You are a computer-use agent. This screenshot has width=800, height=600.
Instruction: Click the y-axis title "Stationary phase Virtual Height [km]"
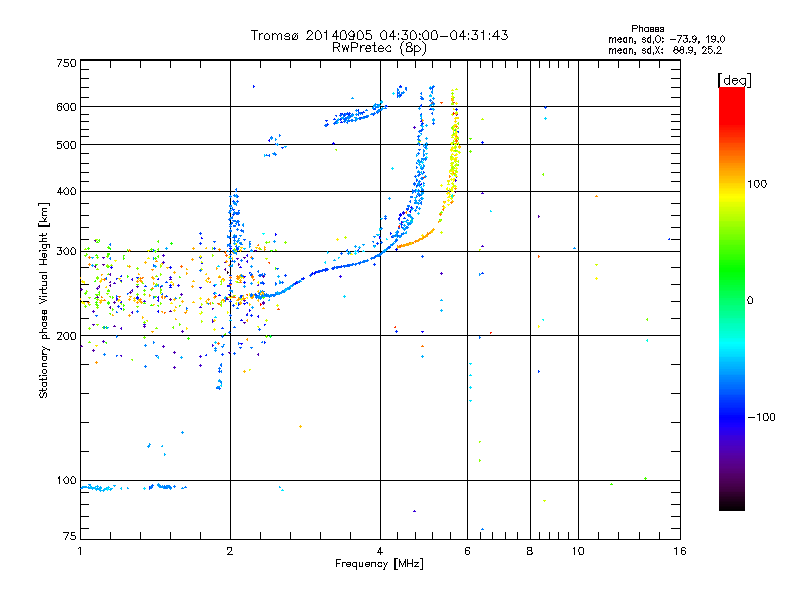[44, 300]
